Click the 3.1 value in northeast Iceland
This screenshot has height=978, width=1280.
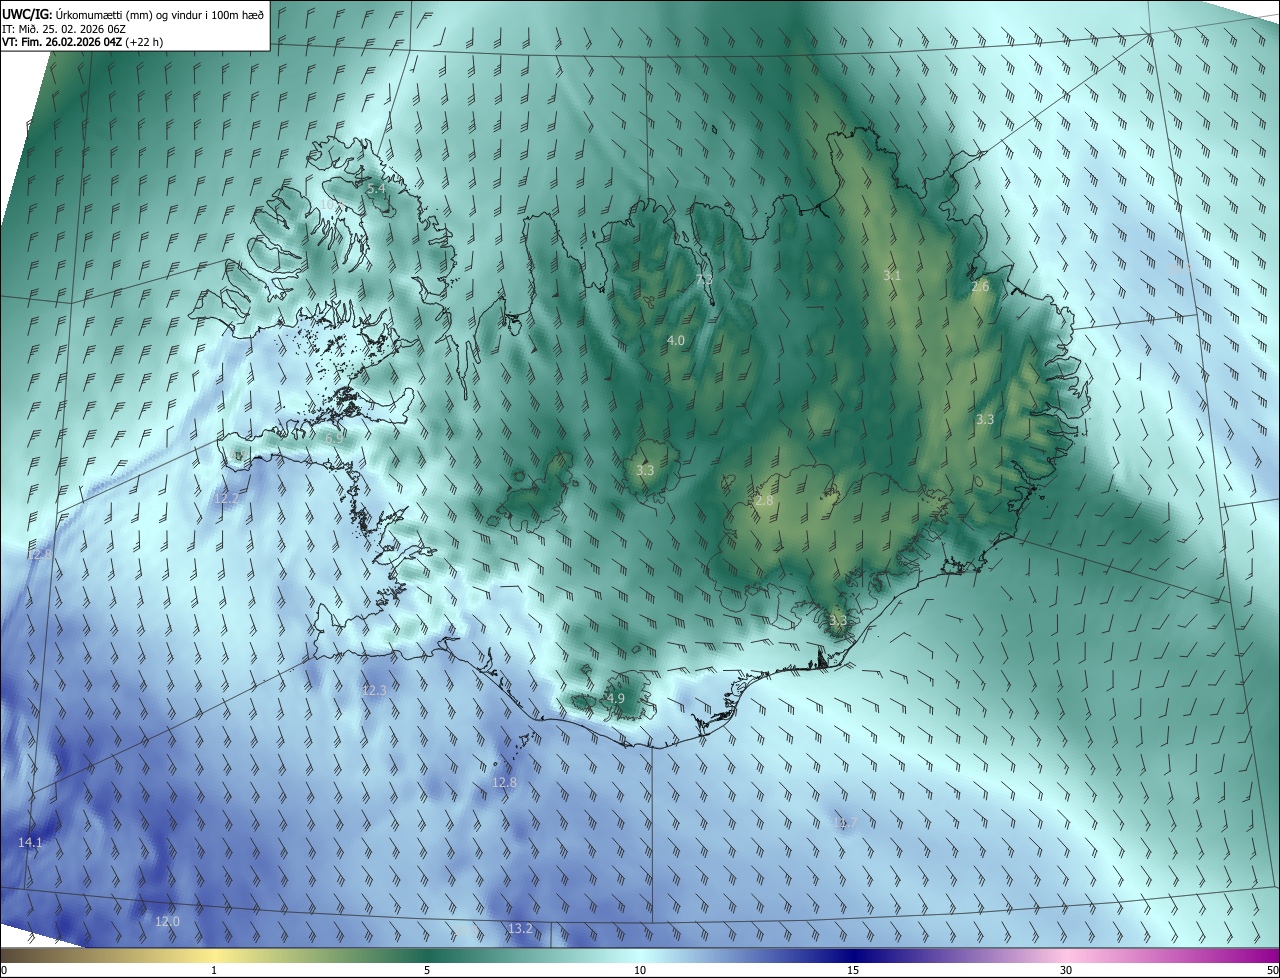(x=892, y=275)
